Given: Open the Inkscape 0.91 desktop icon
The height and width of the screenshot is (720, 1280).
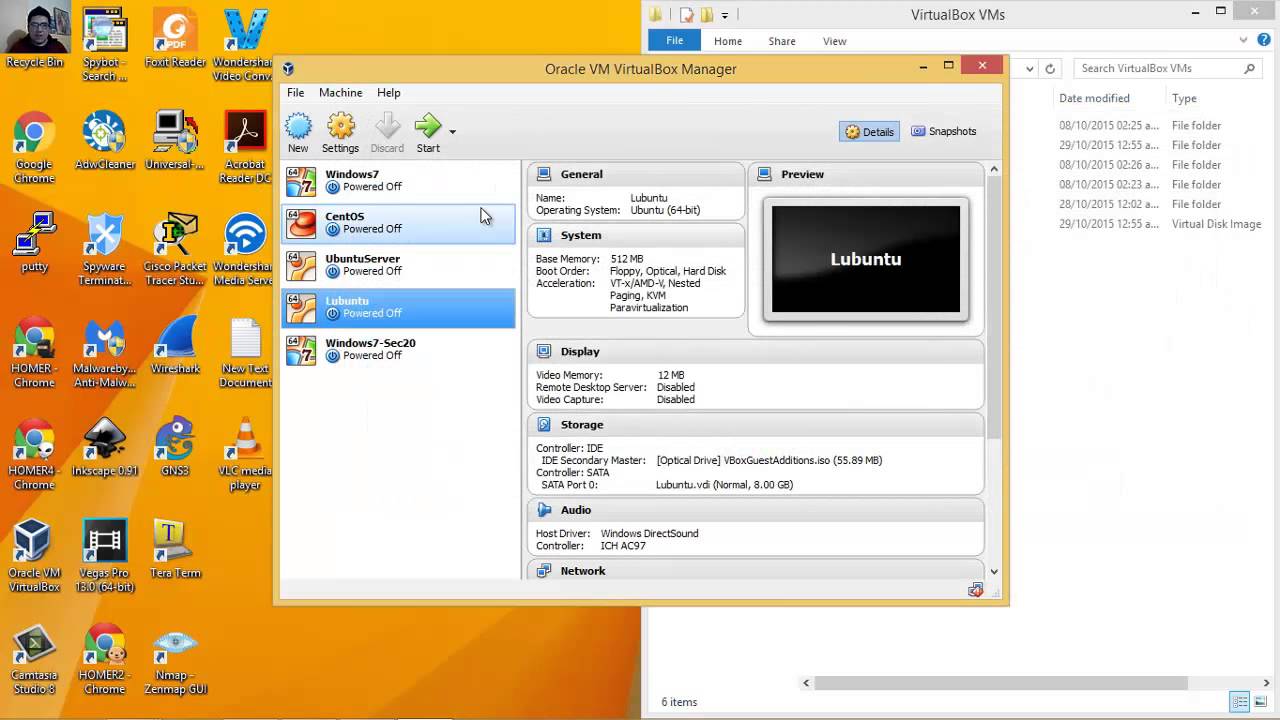Looking at the screenshot, I should pos(104,447).
